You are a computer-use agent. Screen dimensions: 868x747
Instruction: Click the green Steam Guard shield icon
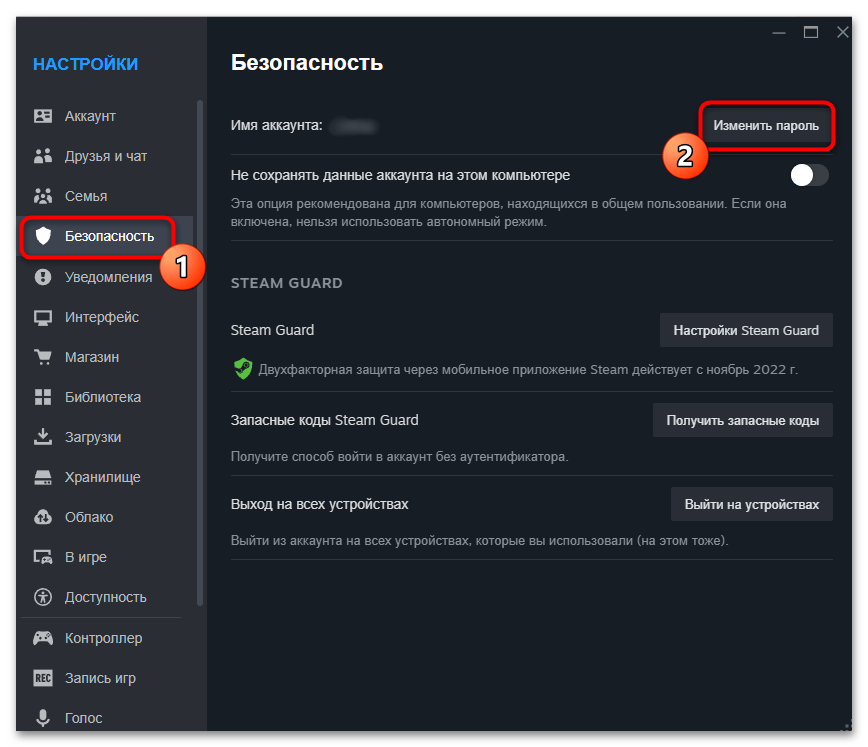click(x=242, y=369)
